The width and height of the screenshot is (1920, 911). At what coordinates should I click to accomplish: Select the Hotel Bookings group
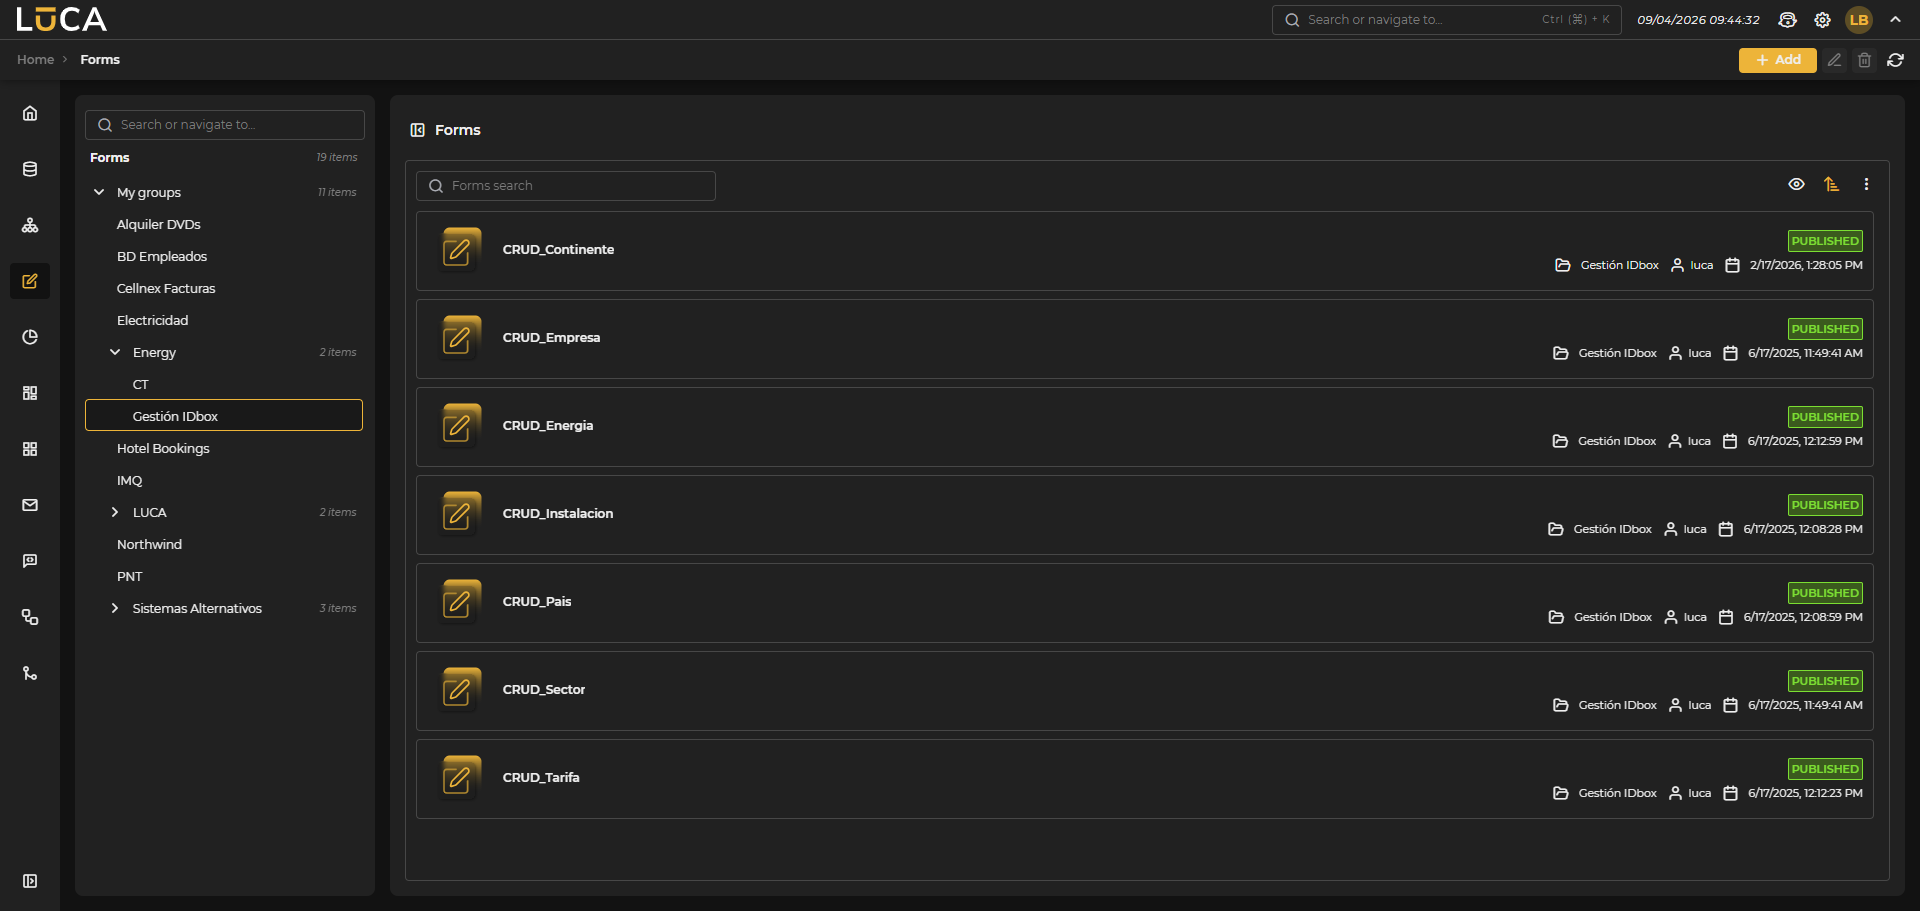(x=163, y=448)
